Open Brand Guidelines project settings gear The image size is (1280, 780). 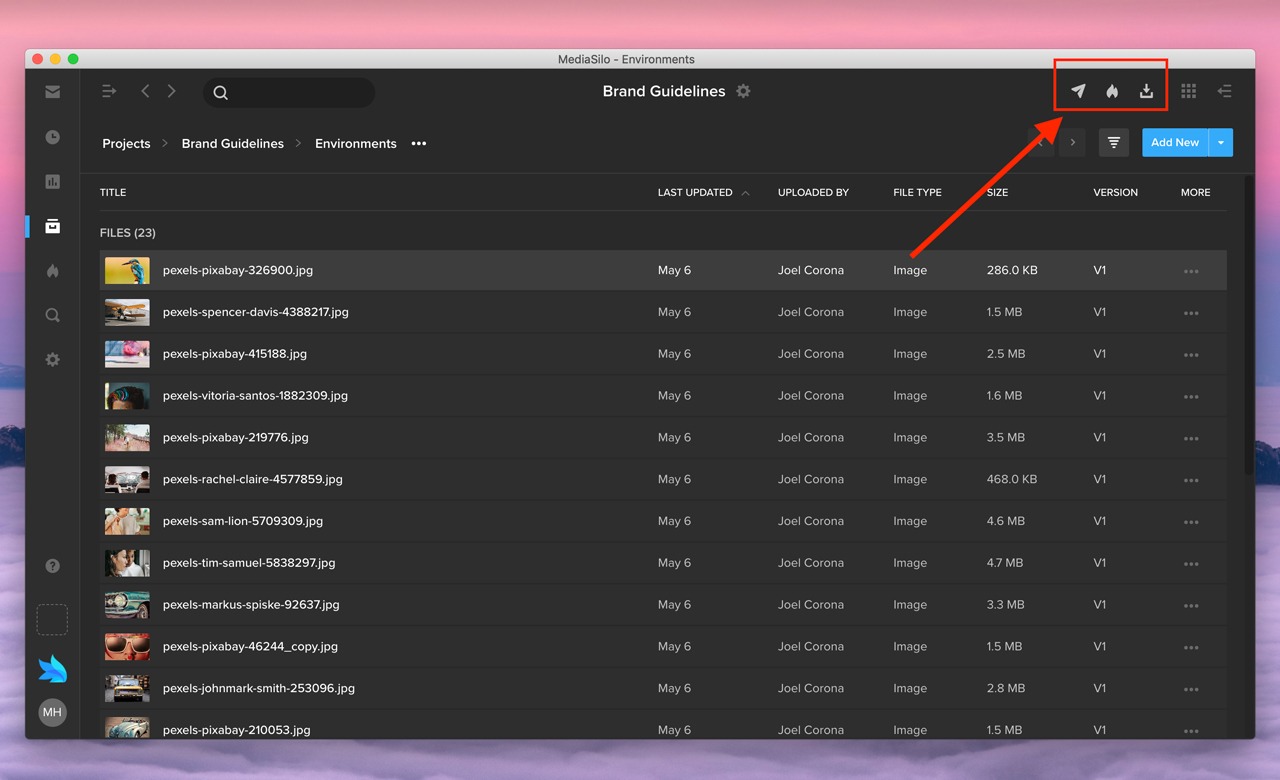click(x=743, y=91)
